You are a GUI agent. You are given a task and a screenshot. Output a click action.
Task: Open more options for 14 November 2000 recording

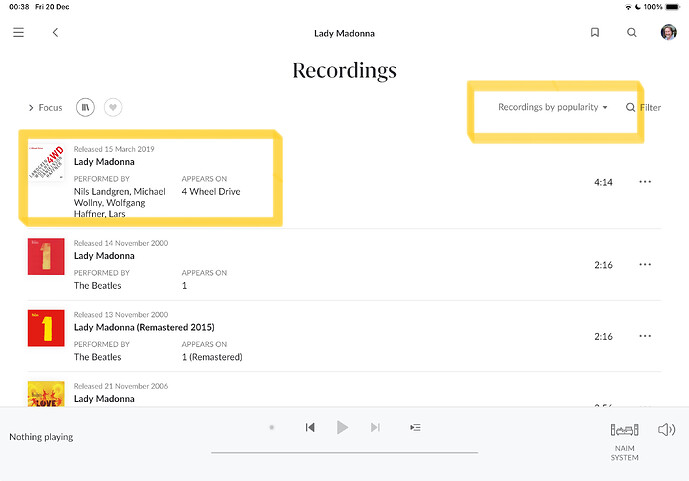point(645,264)
